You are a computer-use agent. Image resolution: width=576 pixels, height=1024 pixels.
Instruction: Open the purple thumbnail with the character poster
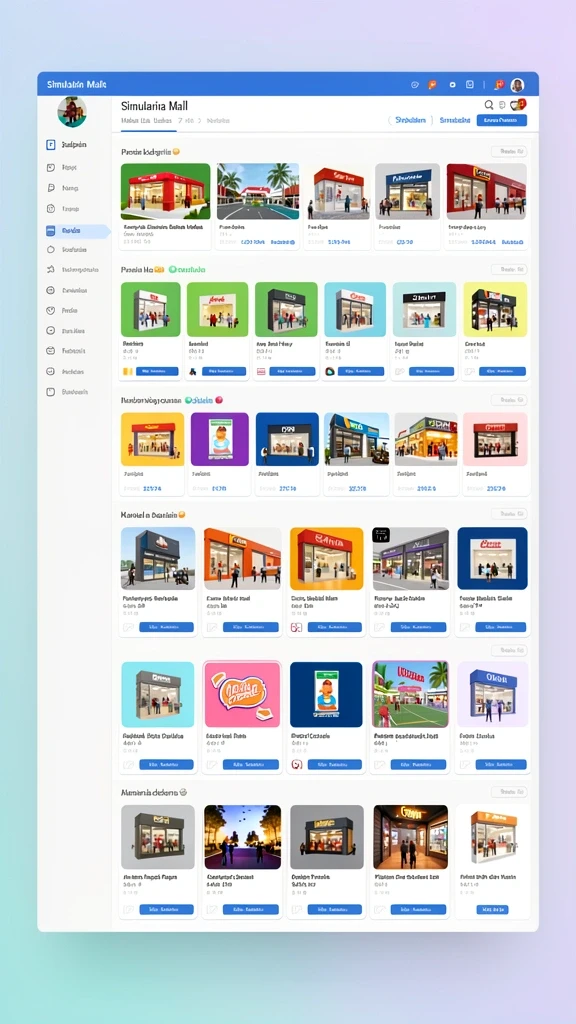219,439
